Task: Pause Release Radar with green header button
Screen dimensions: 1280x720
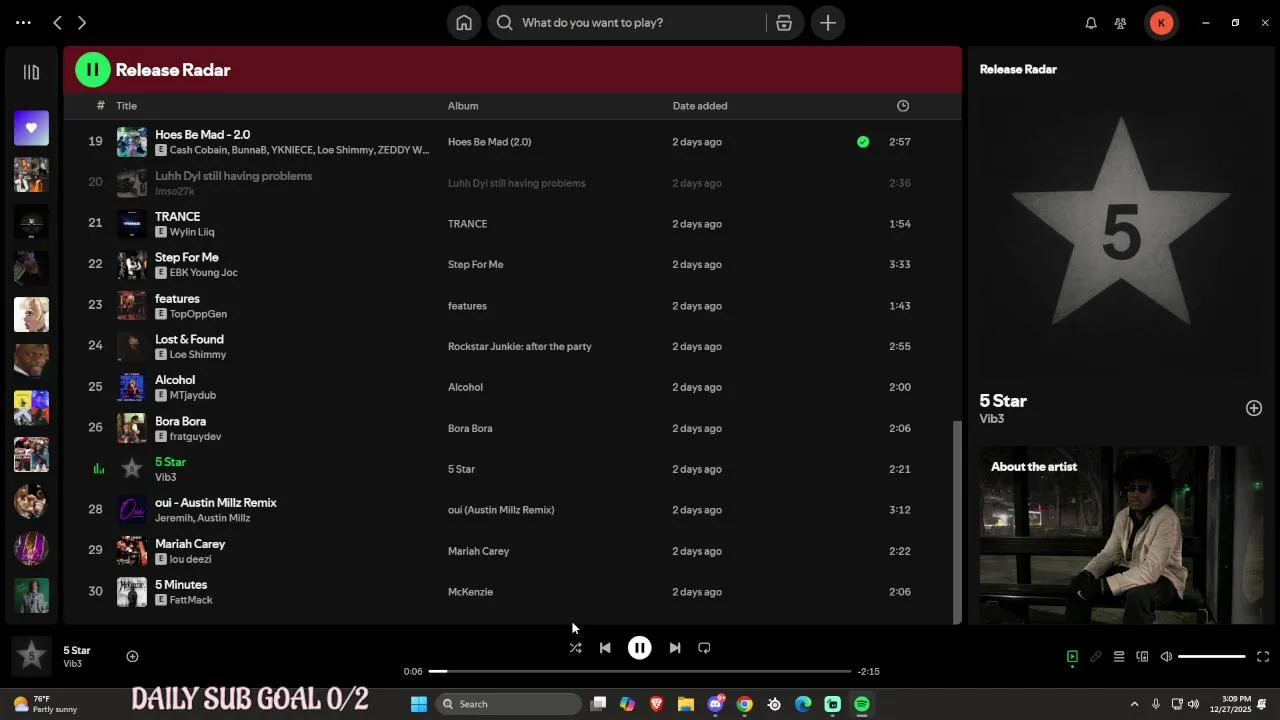Action: pyautogui.click(x=93, y=70)
